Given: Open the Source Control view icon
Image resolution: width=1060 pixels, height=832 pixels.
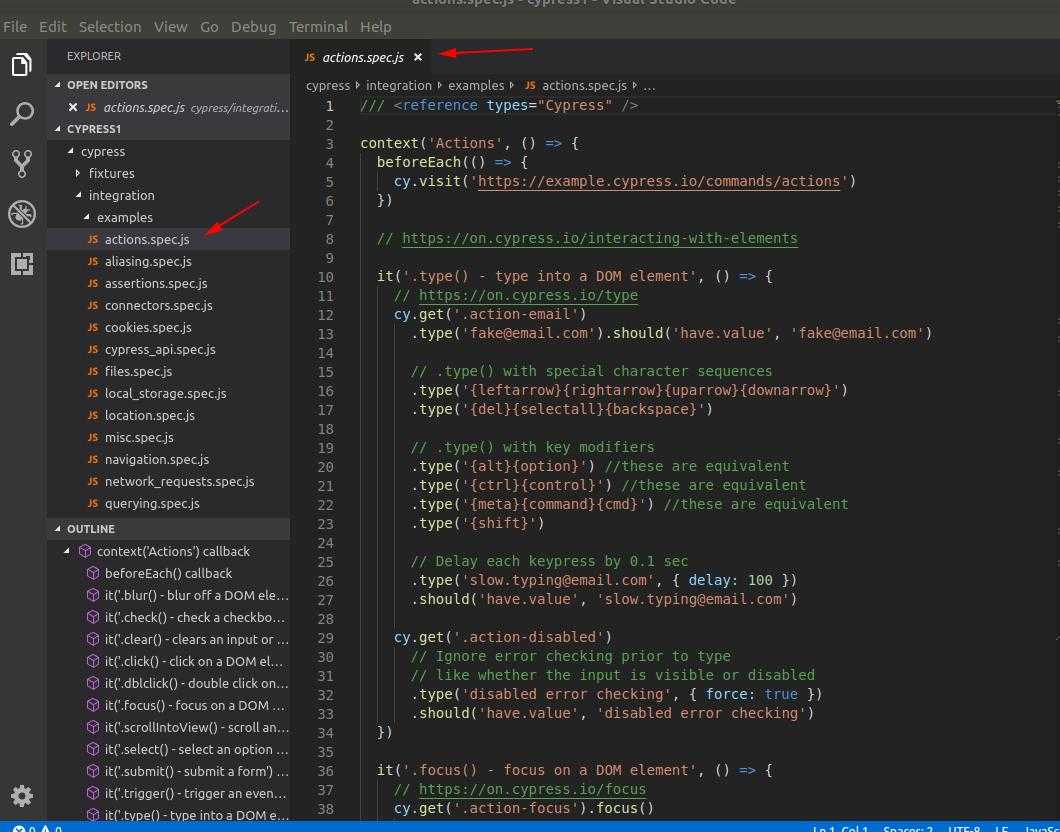Looking at the screenshot, I should pos(22,163).
